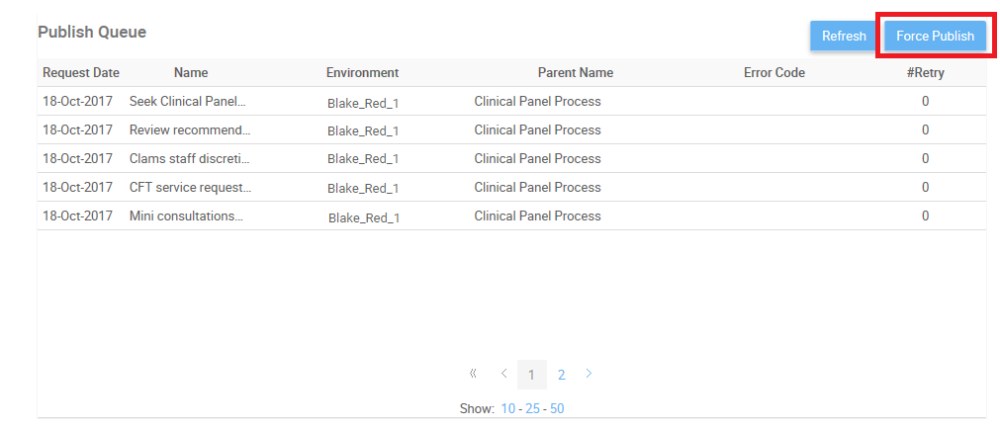Click the Environment column header

click(362, 73)
